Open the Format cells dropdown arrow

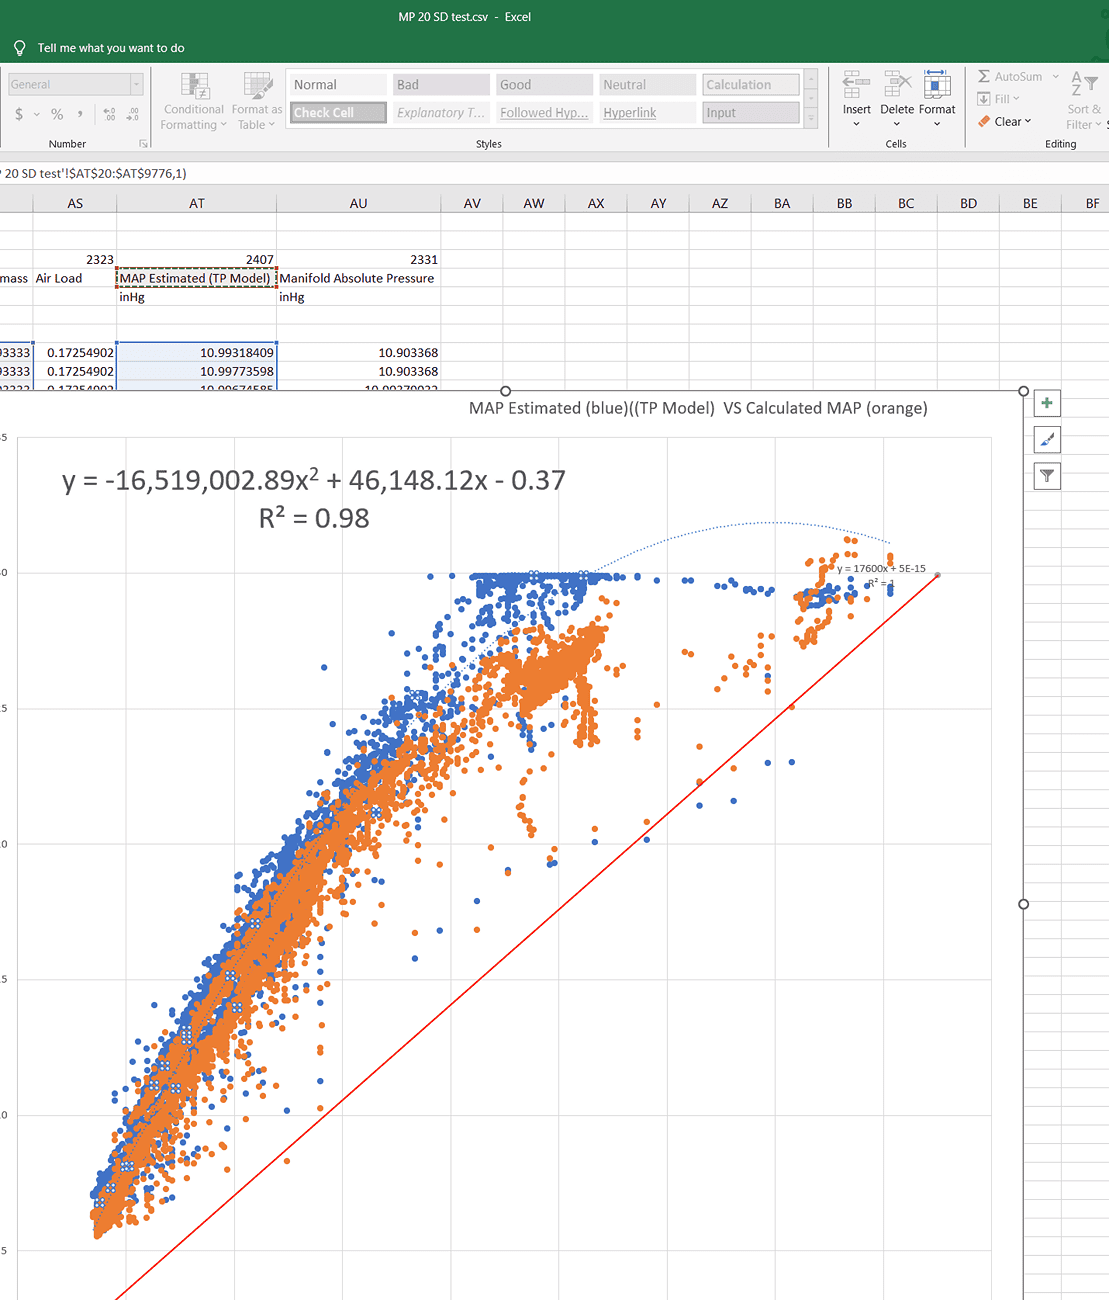(x=937, y=124)
